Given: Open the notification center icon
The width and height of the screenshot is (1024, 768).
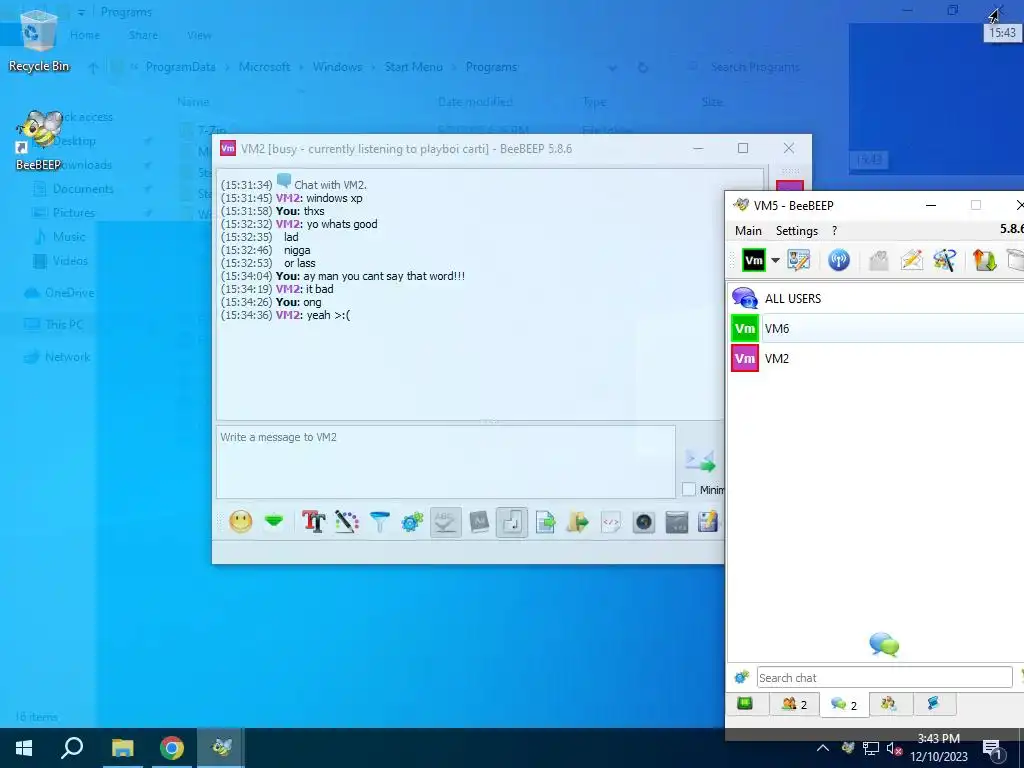Looking at the screenshot, I should point(992,749).
